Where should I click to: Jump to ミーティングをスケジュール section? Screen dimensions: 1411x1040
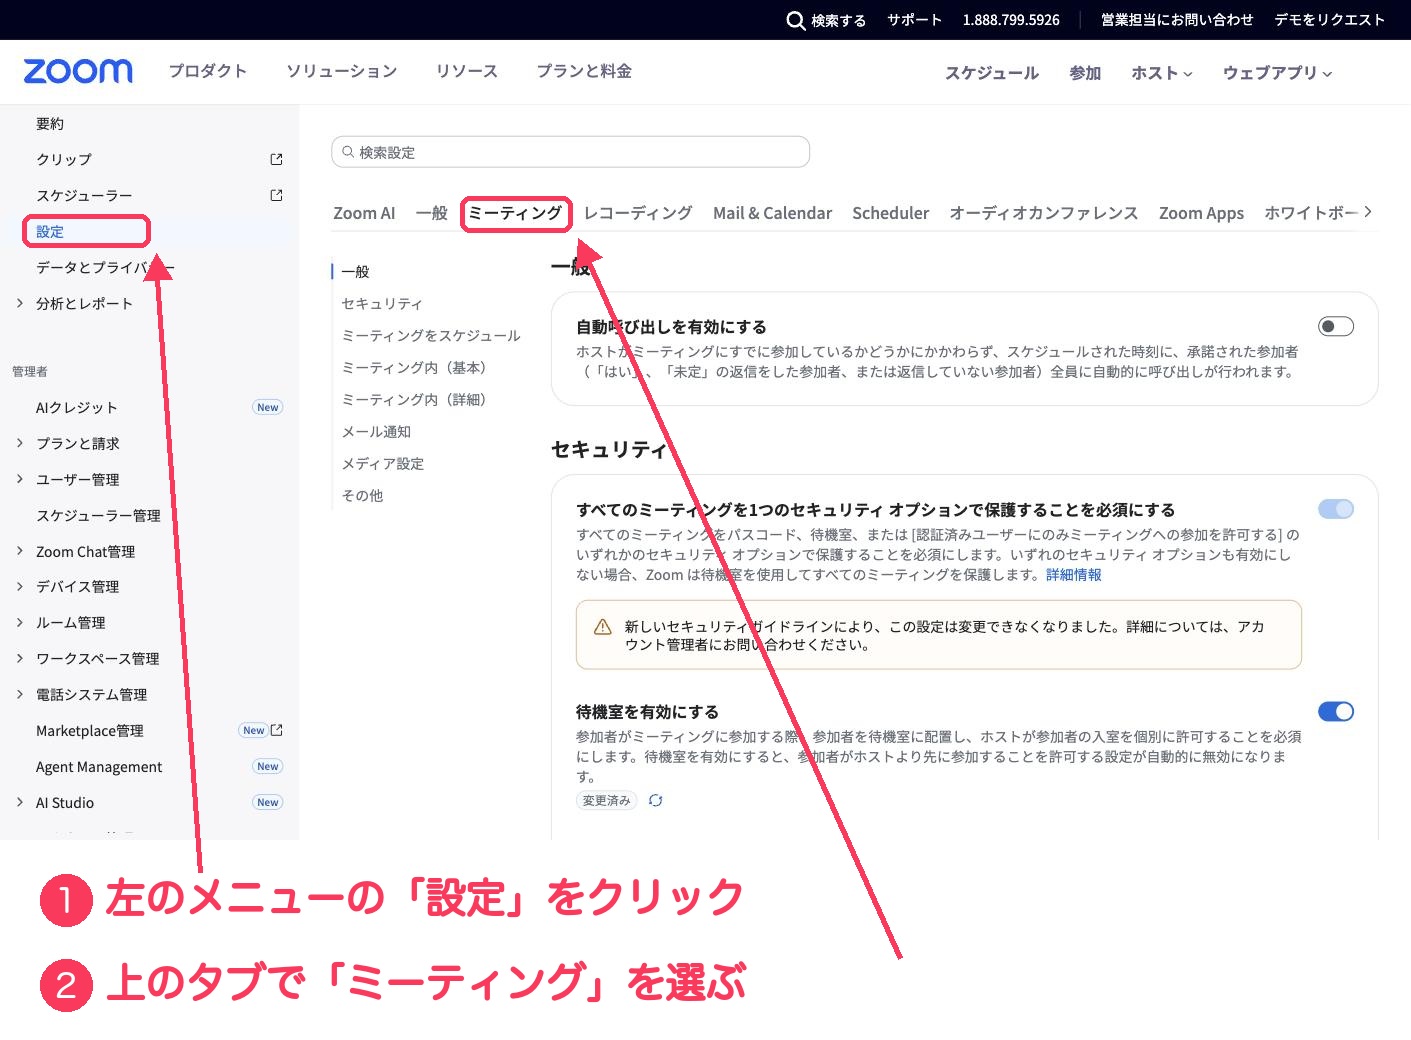pyautogui.click(x=431, y=335)
